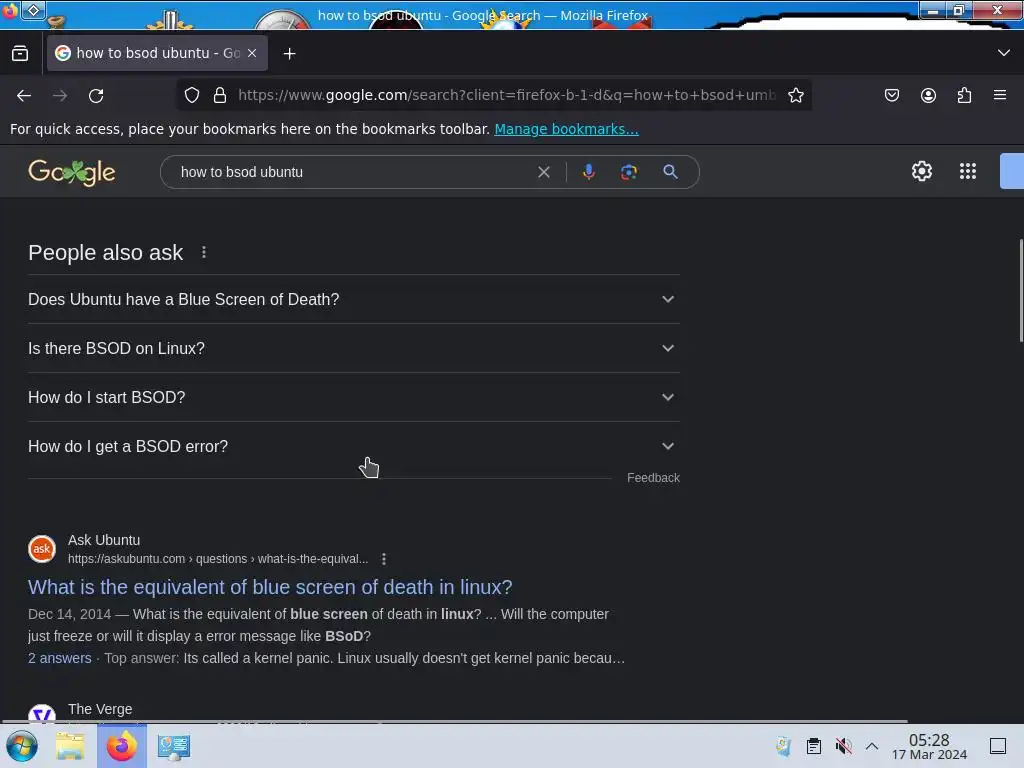Viewport: 1024px width, 768px height.
Task: Open Firefox account menu
Action: click(928, 95)
